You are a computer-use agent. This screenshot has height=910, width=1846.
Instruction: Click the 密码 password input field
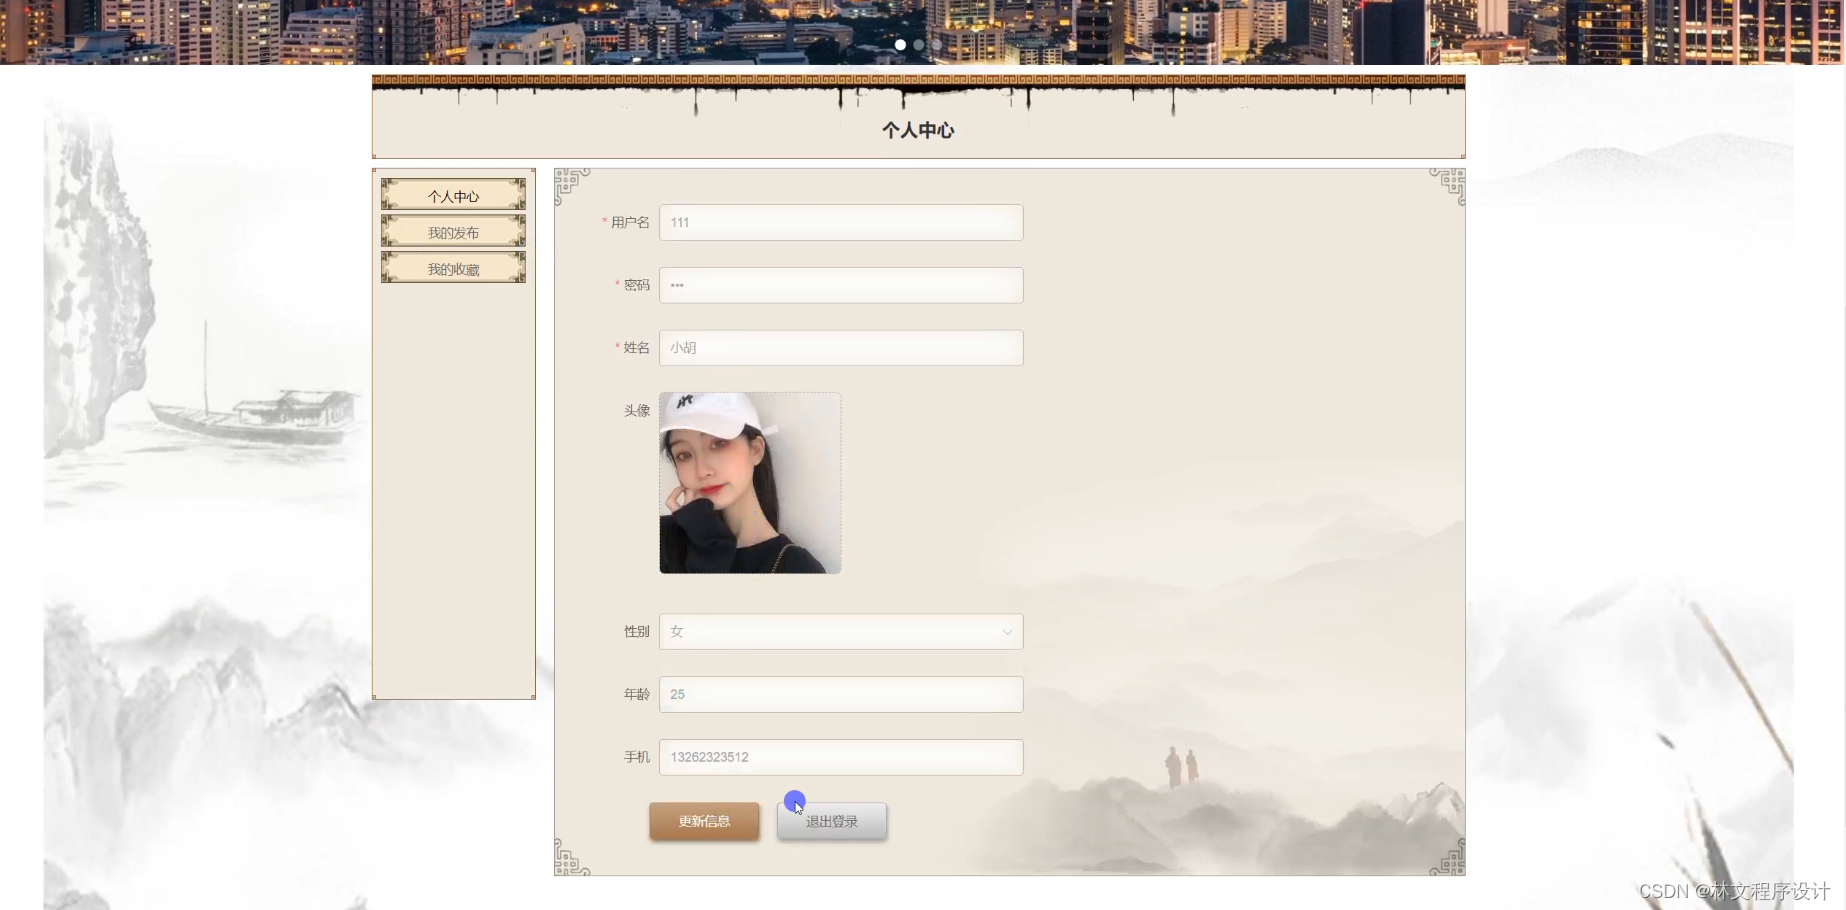[840, 285]
